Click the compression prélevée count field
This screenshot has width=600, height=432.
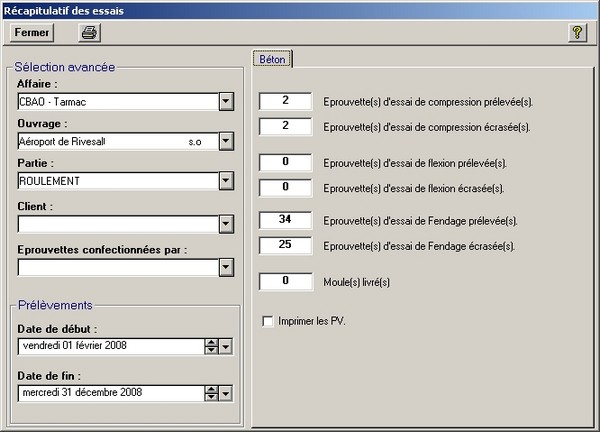287,102
